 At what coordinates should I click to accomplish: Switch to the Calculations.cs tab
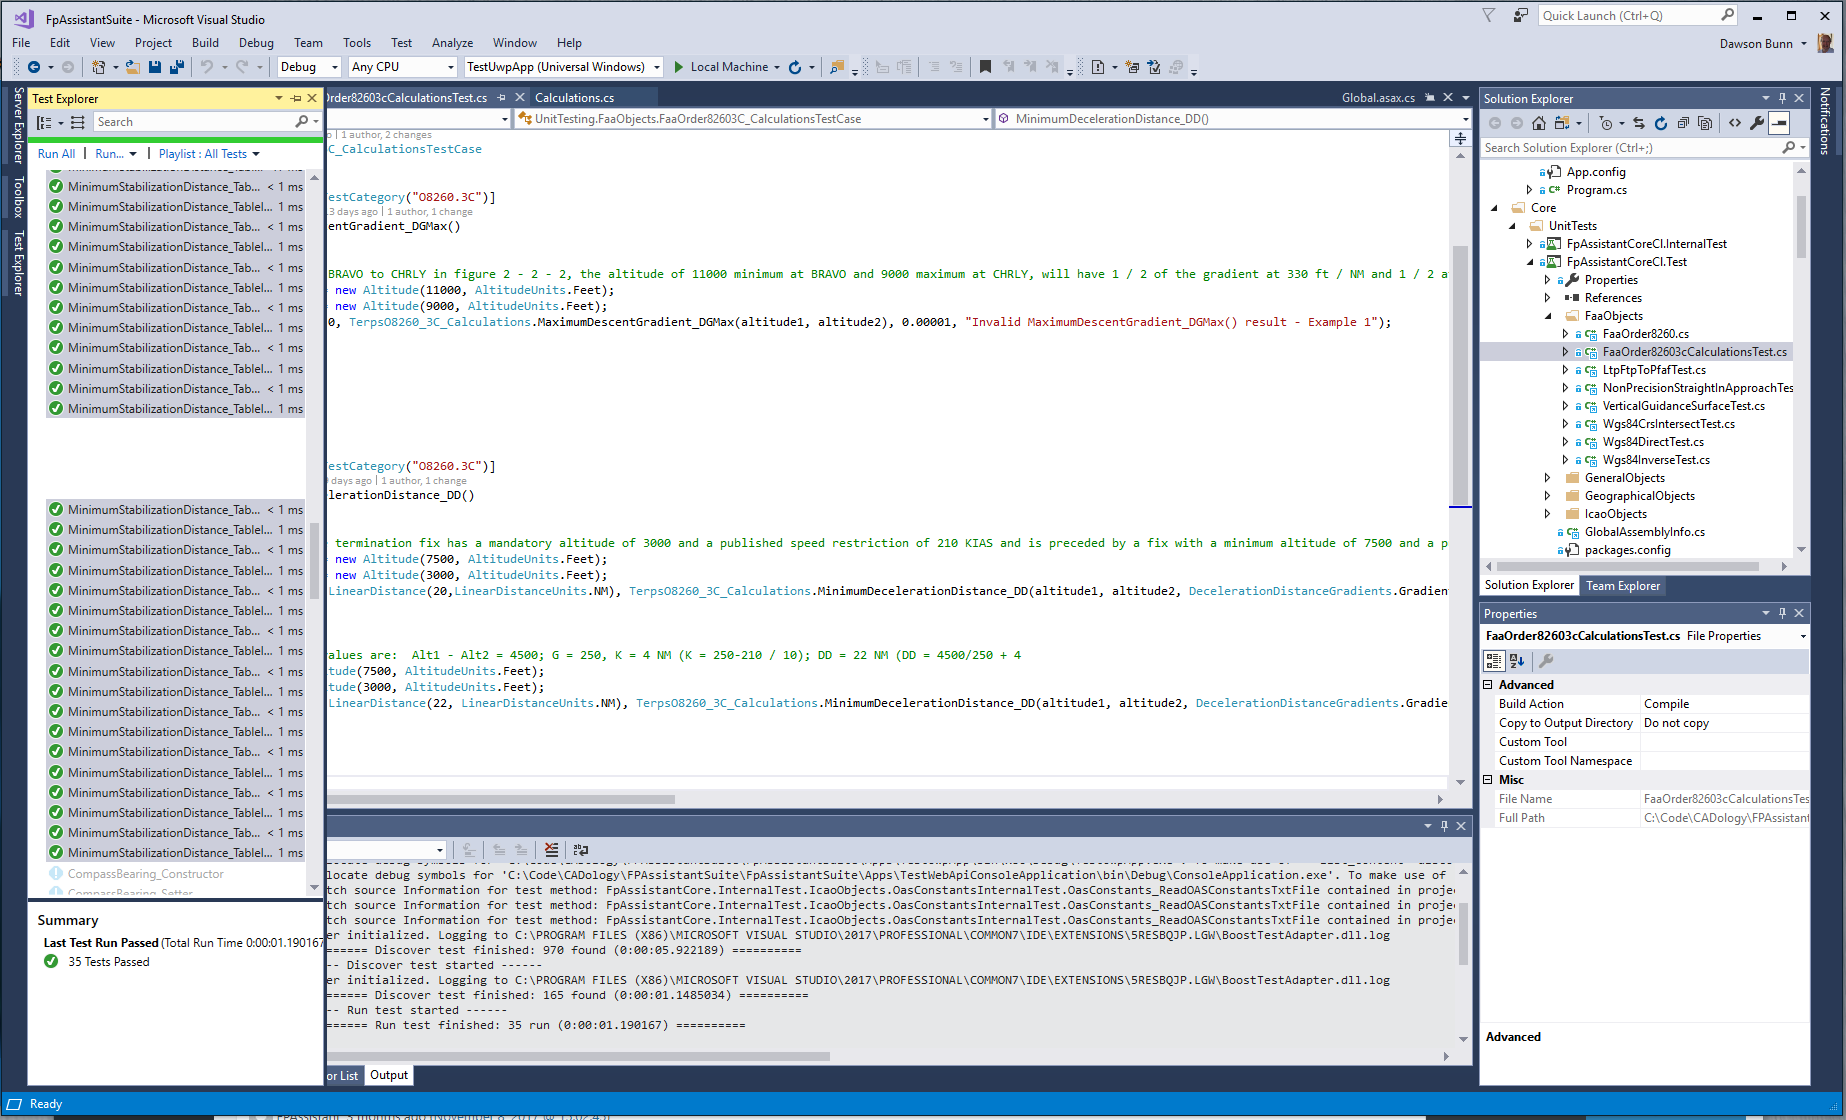pos(574,98)
